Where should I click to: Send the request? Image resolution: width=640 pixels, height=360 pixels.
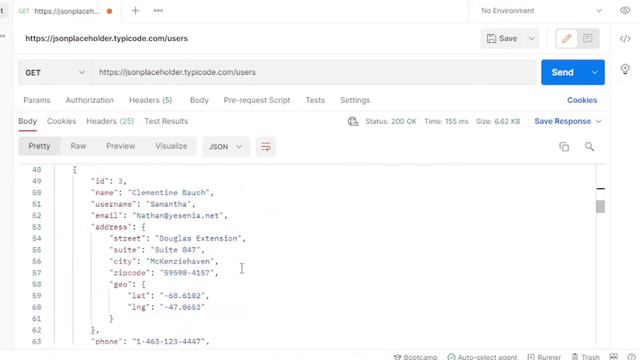pos(562,73)
